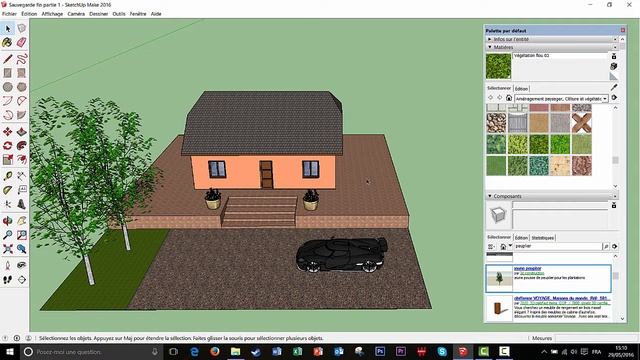Select the Zoom Window tool
The width and height of the screenshot is (640, 360).
[22, 235]
